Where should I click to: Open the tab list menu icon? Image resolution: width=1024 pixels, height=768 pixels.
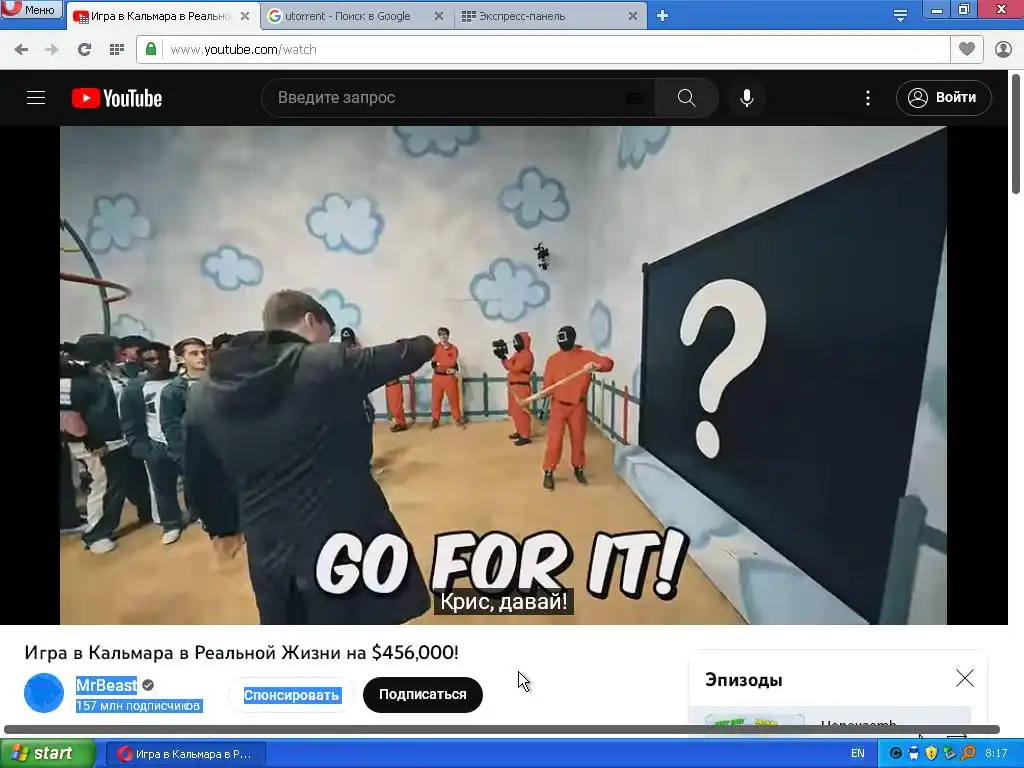(x=900, y=16)
